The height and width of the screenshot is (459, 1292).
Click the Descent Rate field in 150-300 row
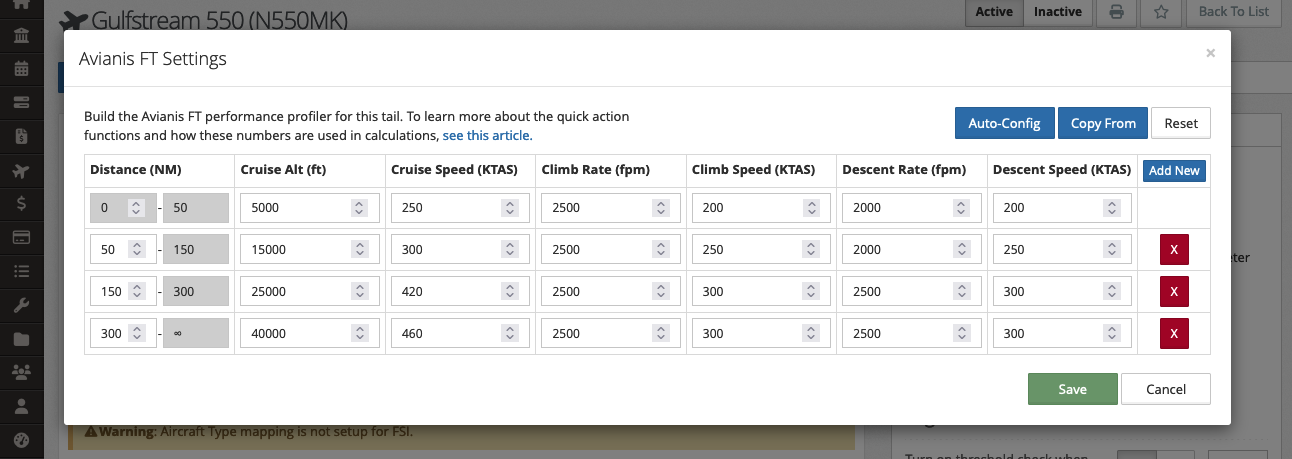tap(912, 292)
